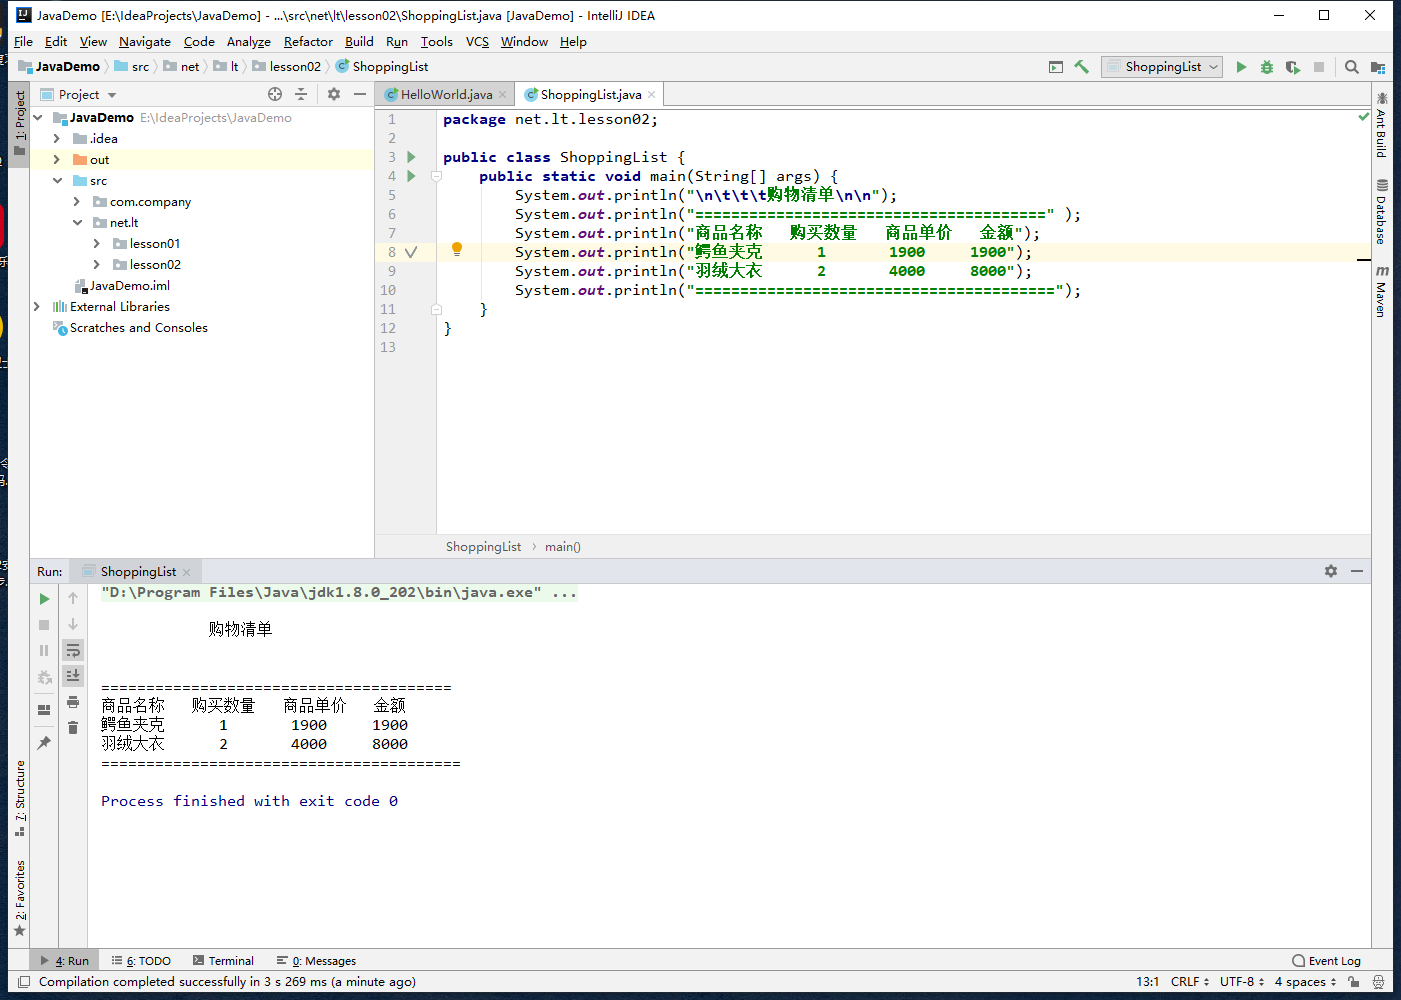Viewport: 1401px width, 1000px height.
Task: Debug ShoppingList with the bug icon
Action: coord(1267,67)
